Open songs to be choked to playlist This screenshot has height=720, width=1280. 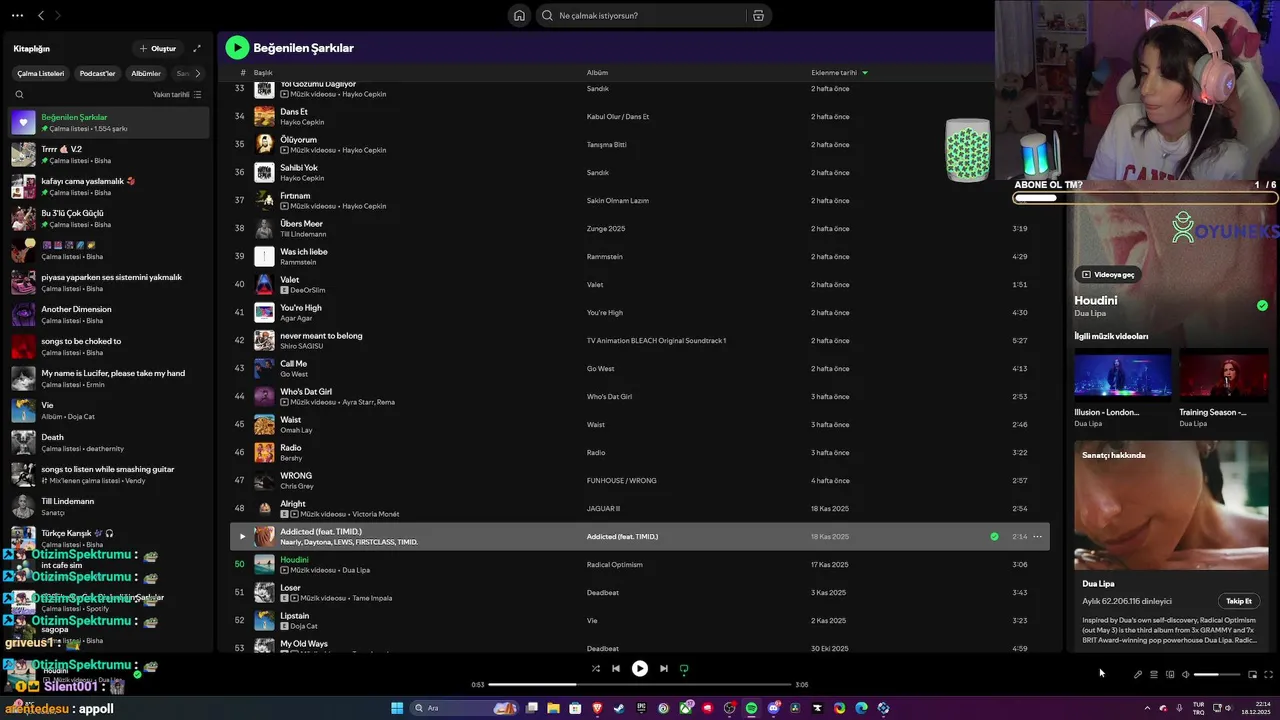point(110,346)
